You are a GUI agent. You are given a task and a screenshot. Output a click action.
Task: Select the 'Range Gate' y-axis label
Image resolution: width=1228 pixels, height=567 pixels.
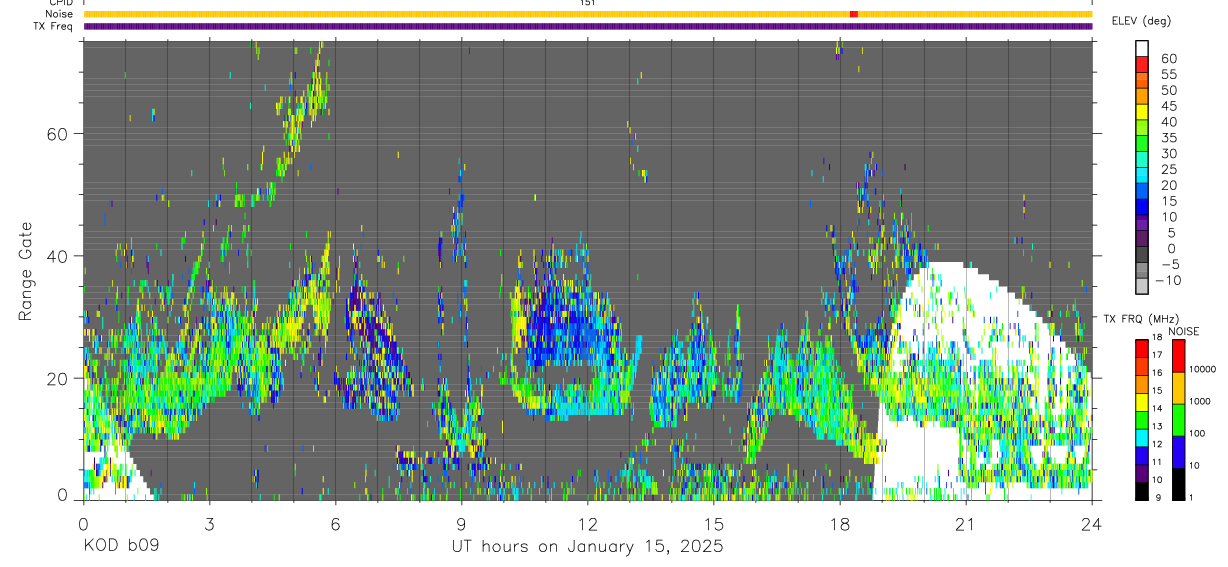pos(26,270)
